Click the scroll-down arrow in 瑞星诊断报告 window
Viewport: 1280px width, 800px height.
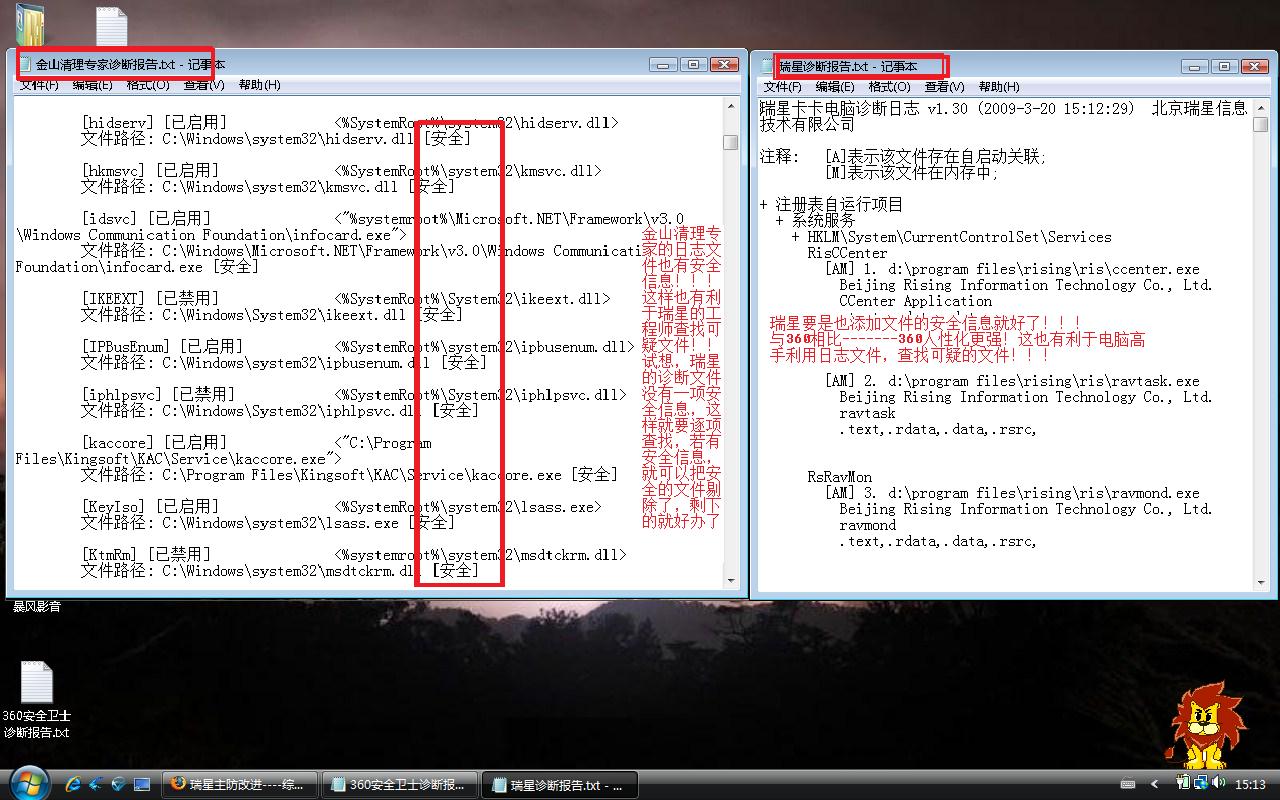[1262, 582]
